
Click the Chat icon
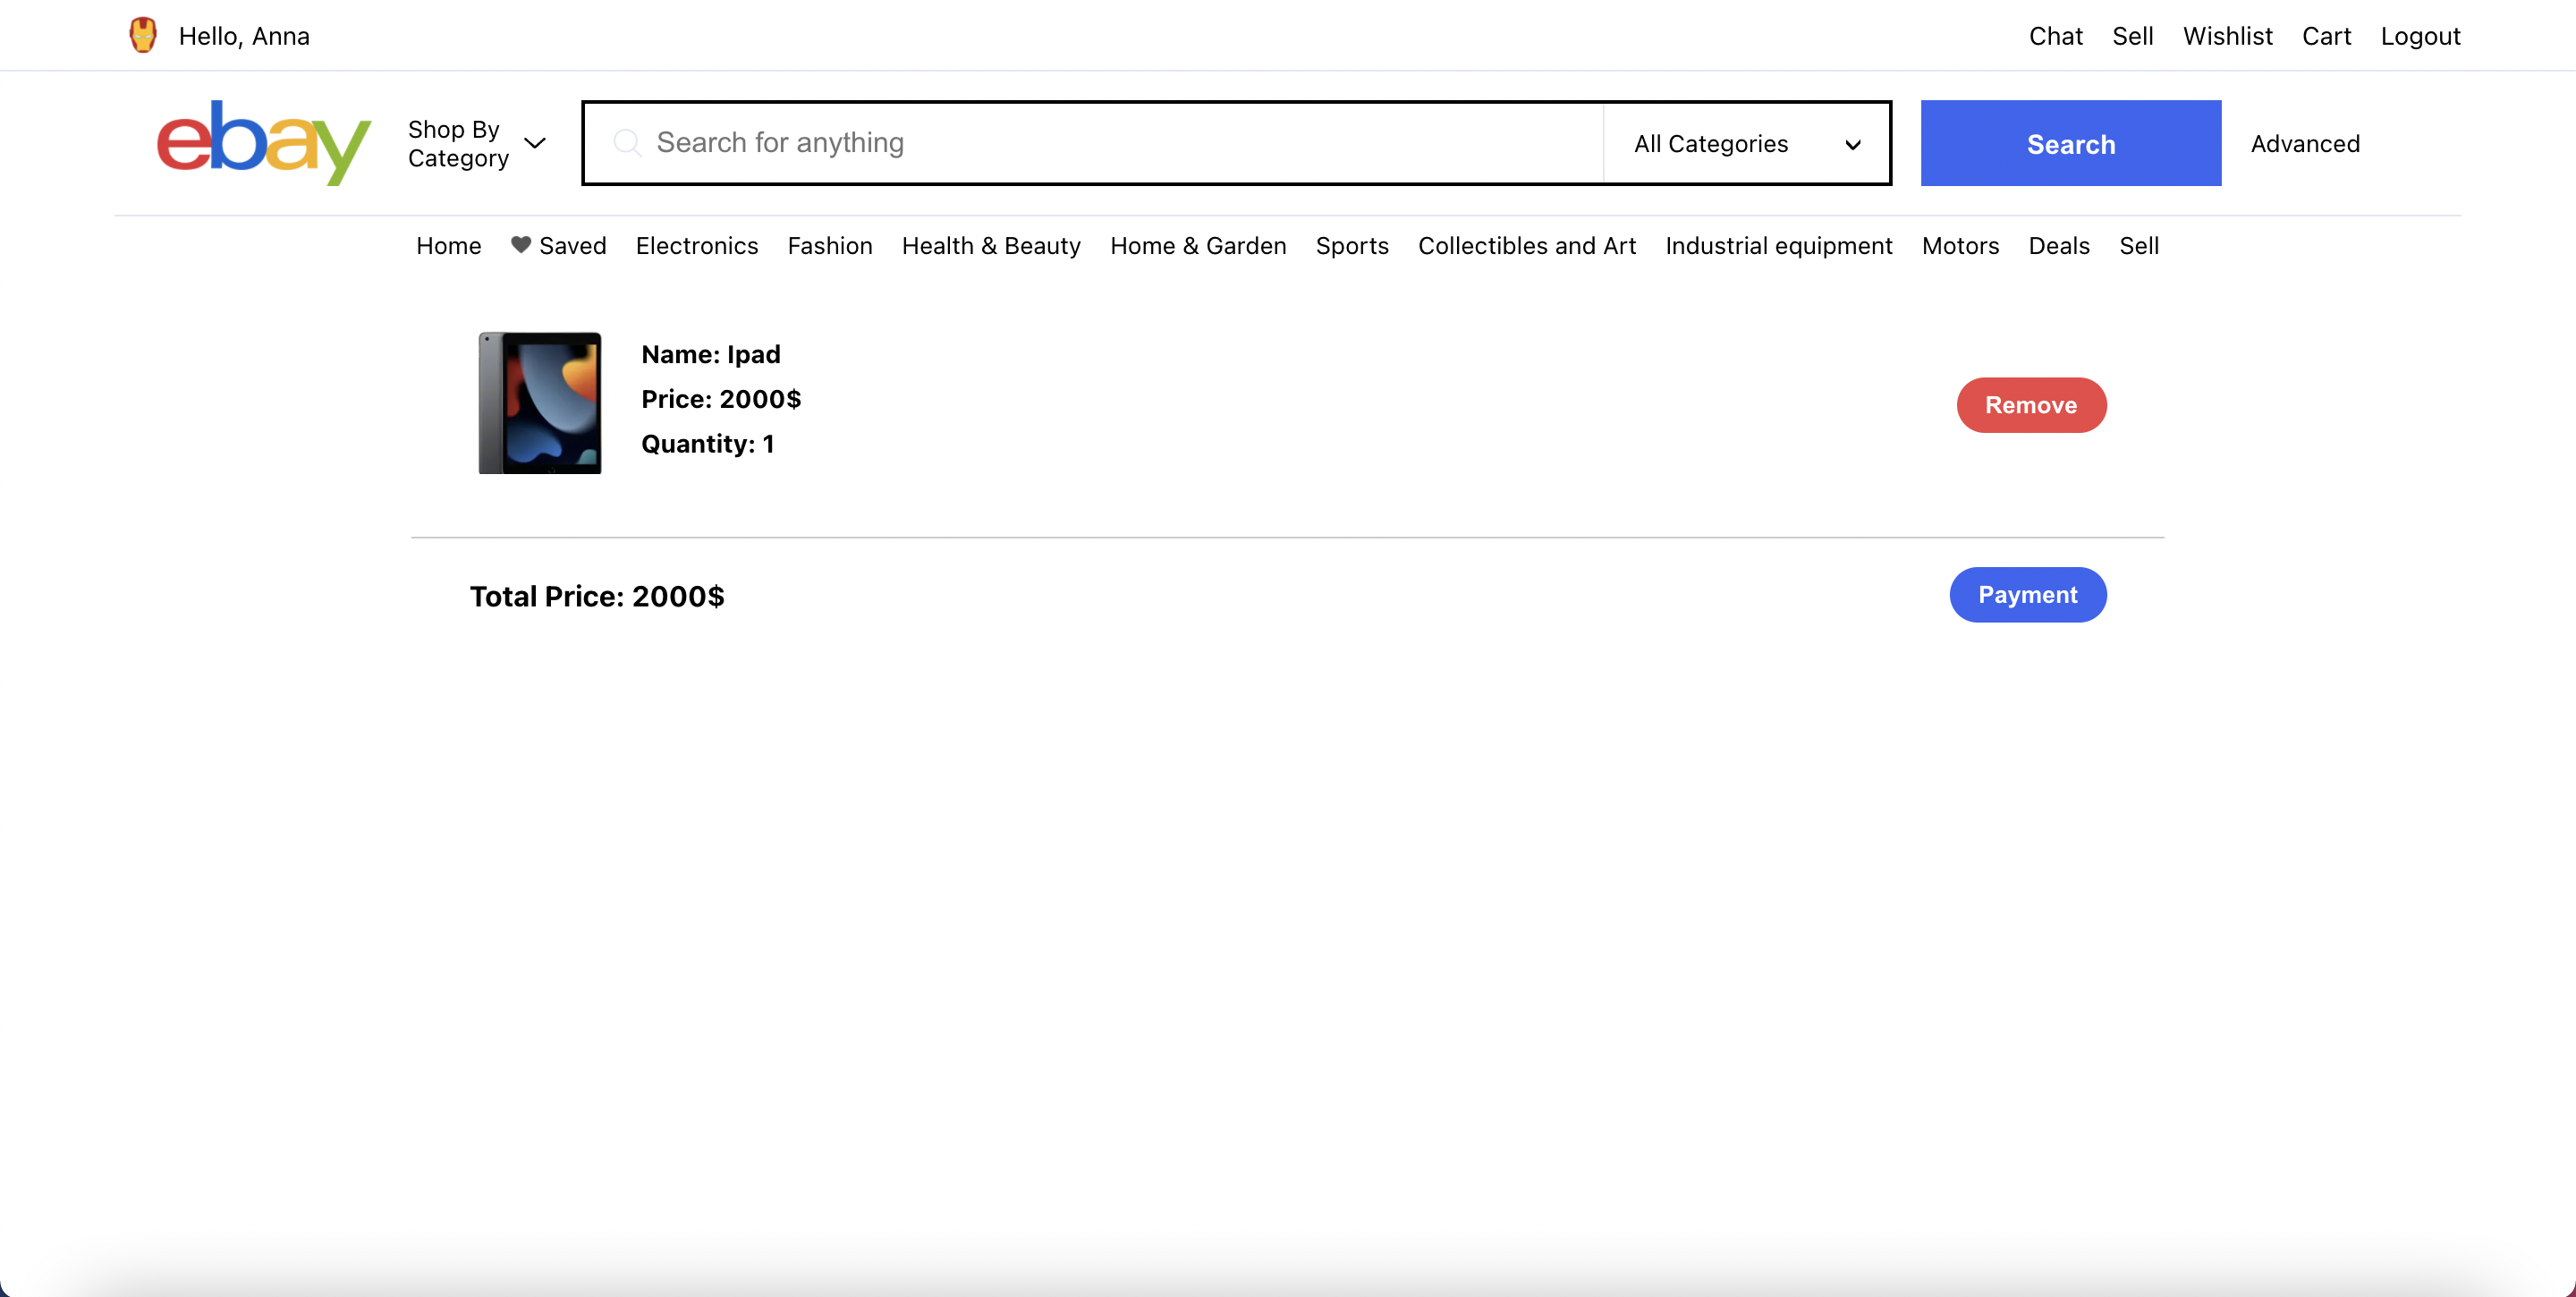(x=2057, y=33)
